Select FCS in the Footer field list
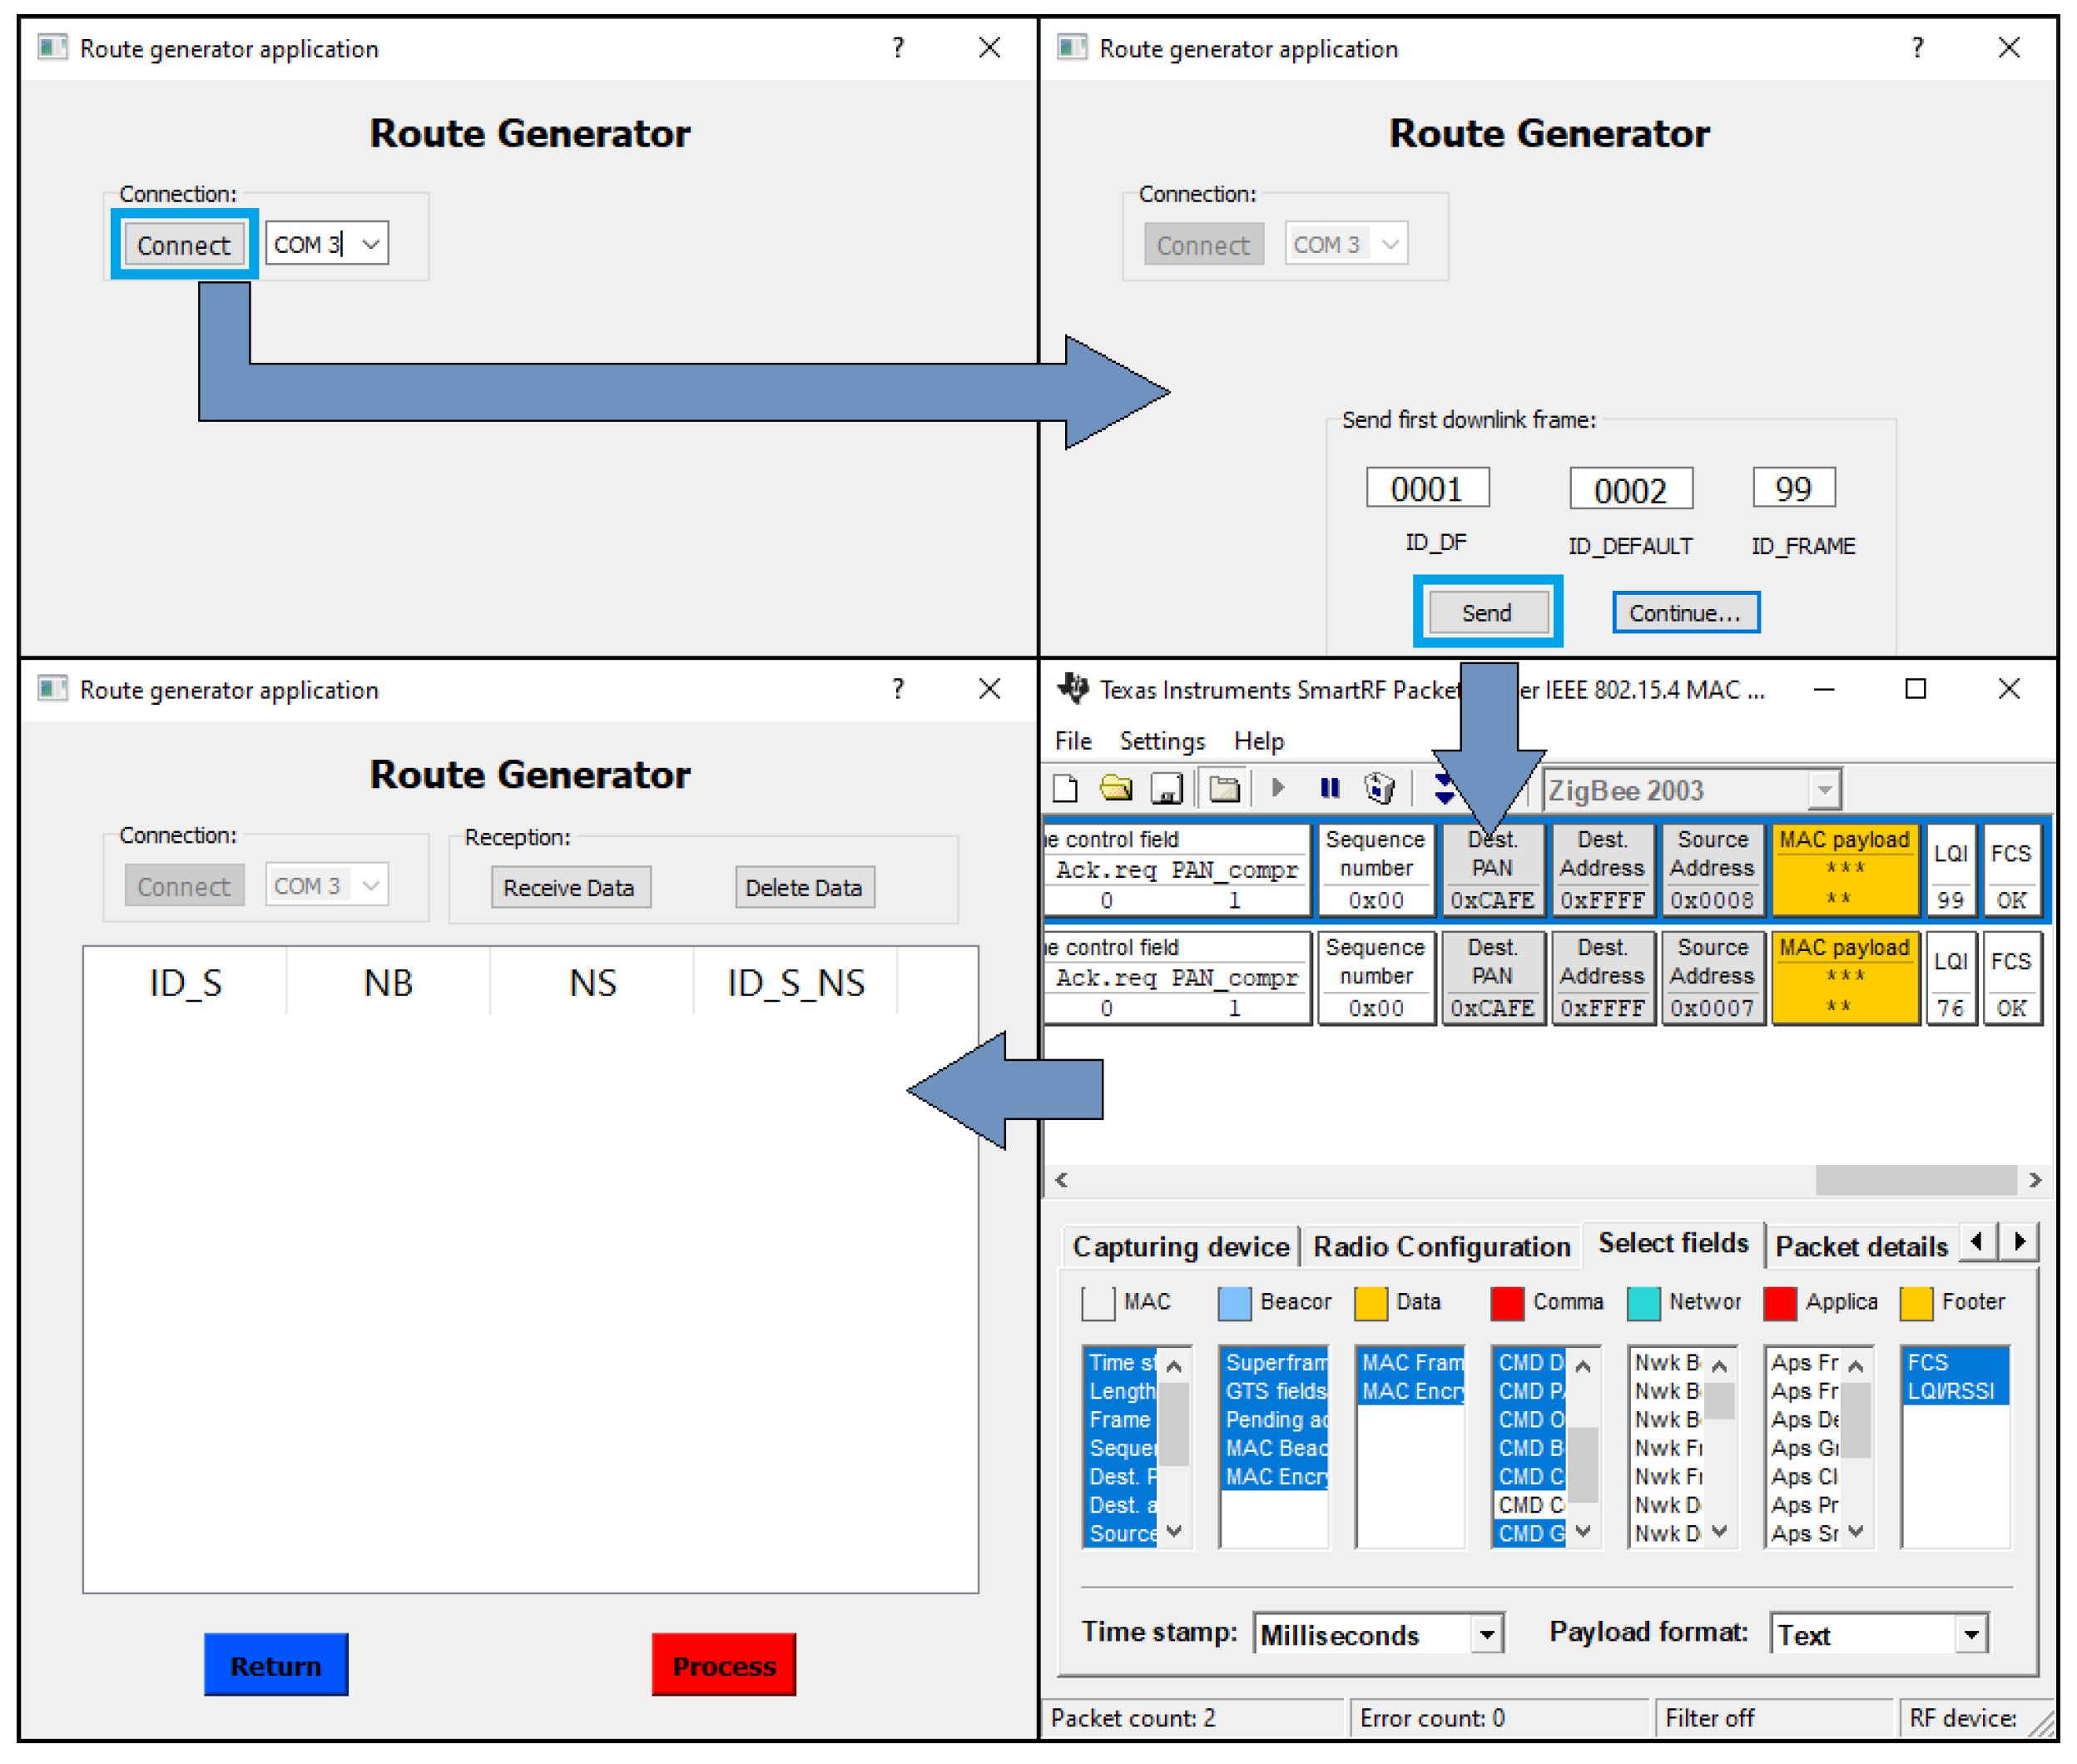The width and height of the screenshot is (2077, 1764). (1927, 1362)
